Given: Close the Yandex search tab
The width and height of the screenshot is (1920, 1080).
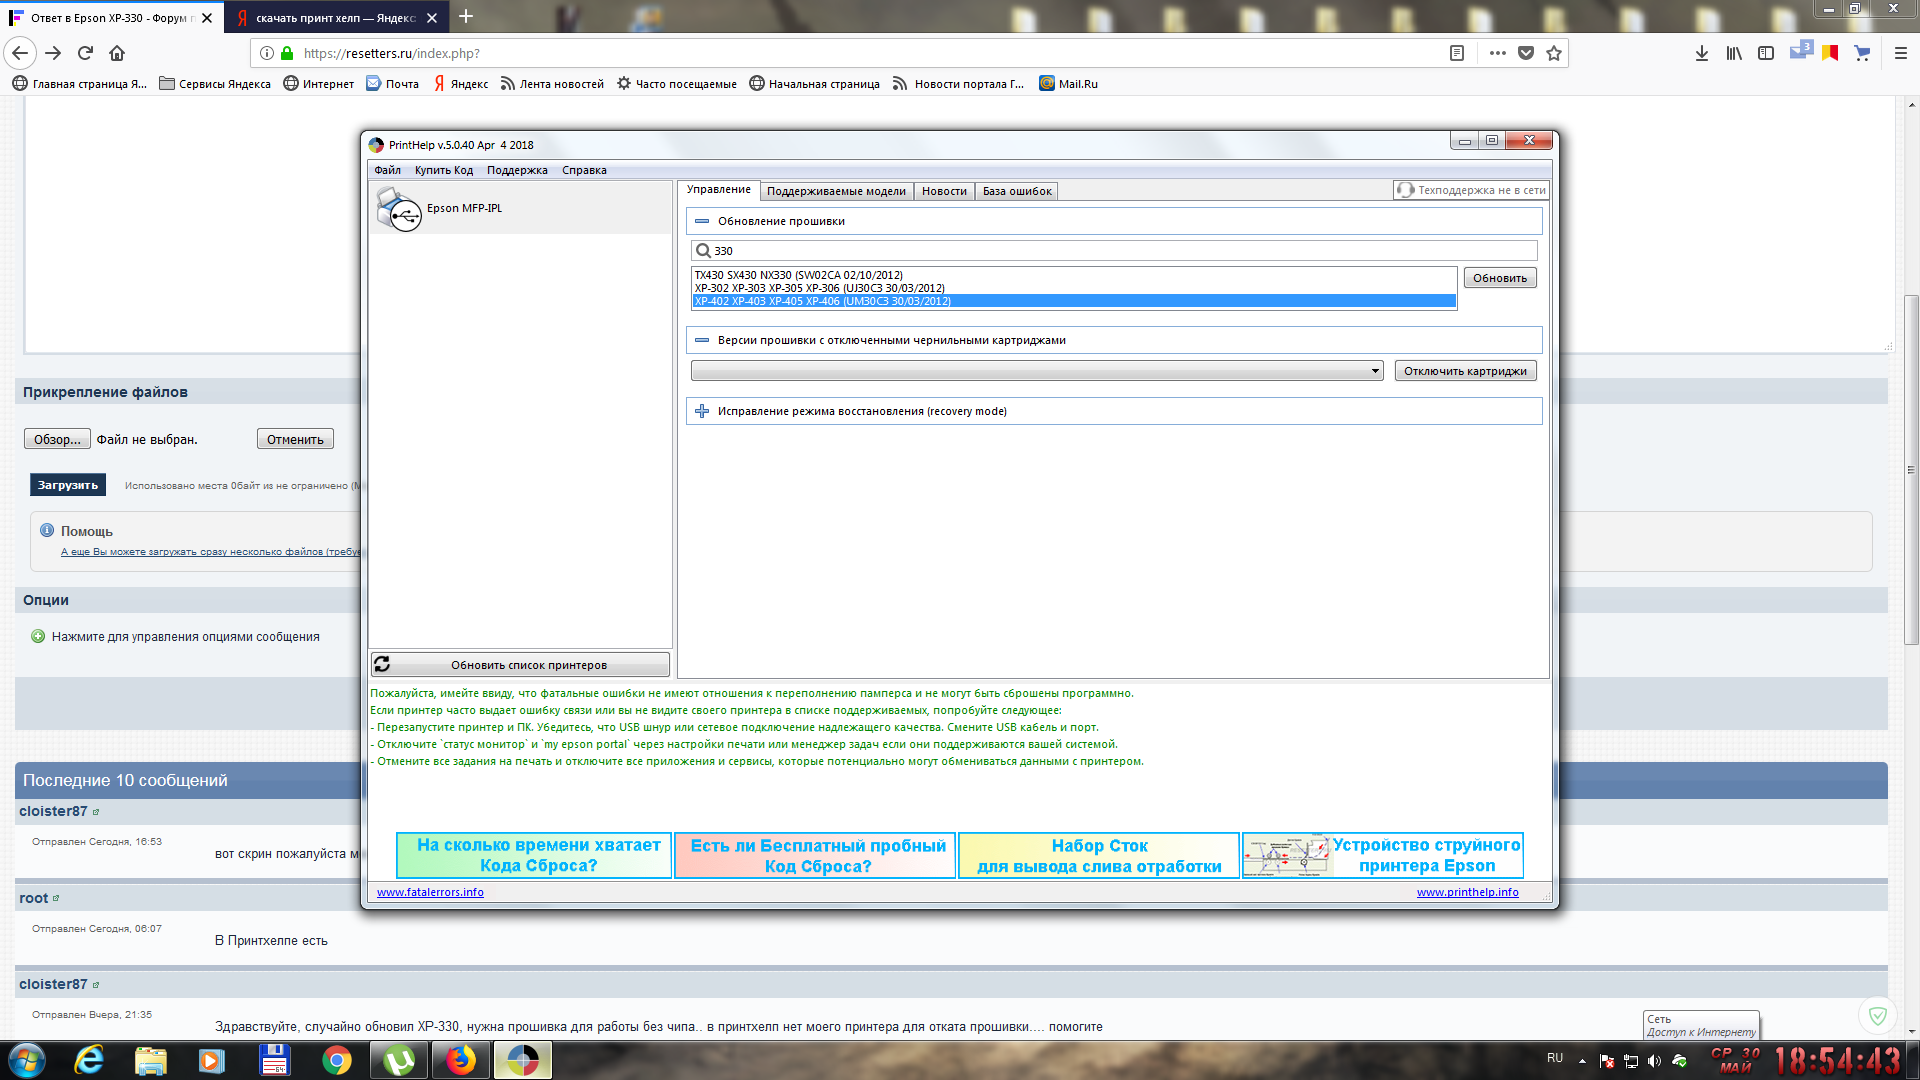Looking at the screenshot, I should tap(432, 18).
